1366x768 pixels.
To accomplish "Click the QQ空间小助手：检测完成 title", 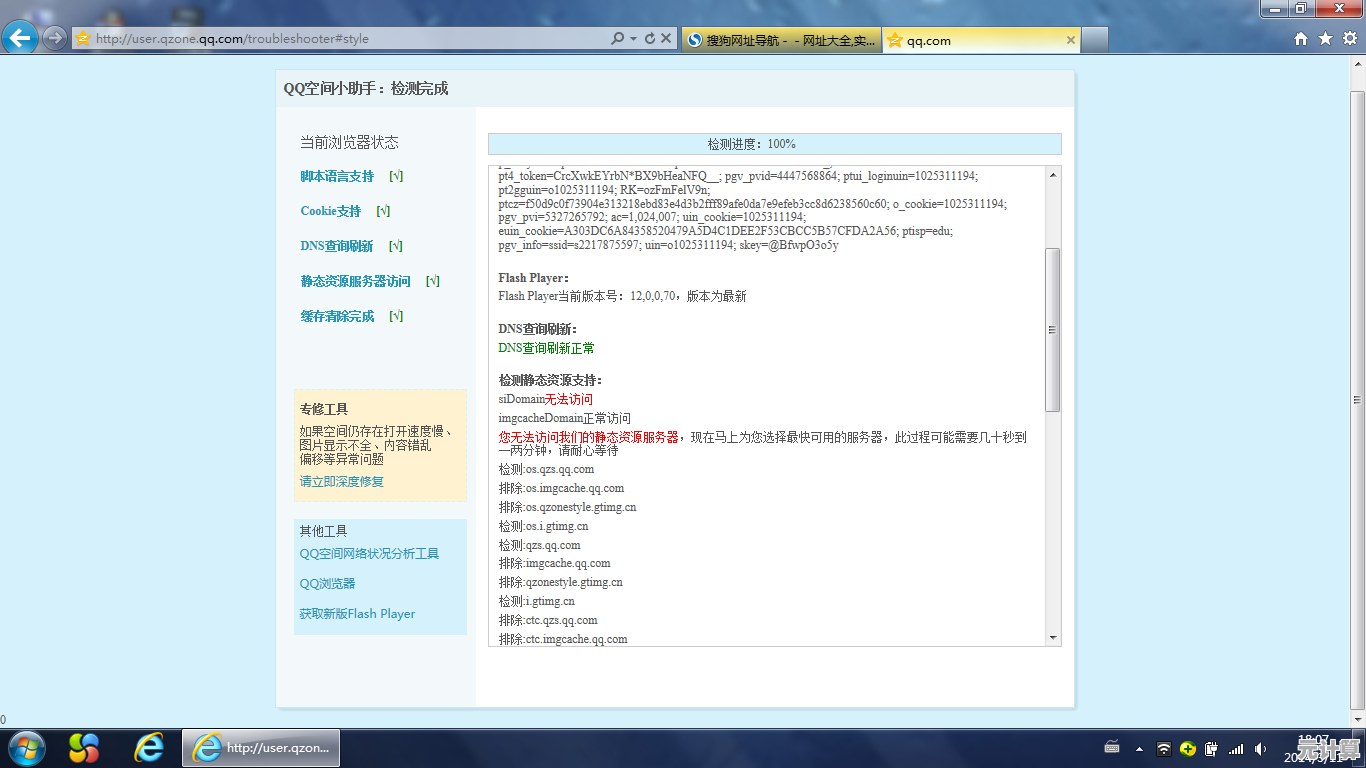I will [x=366, y=89].
